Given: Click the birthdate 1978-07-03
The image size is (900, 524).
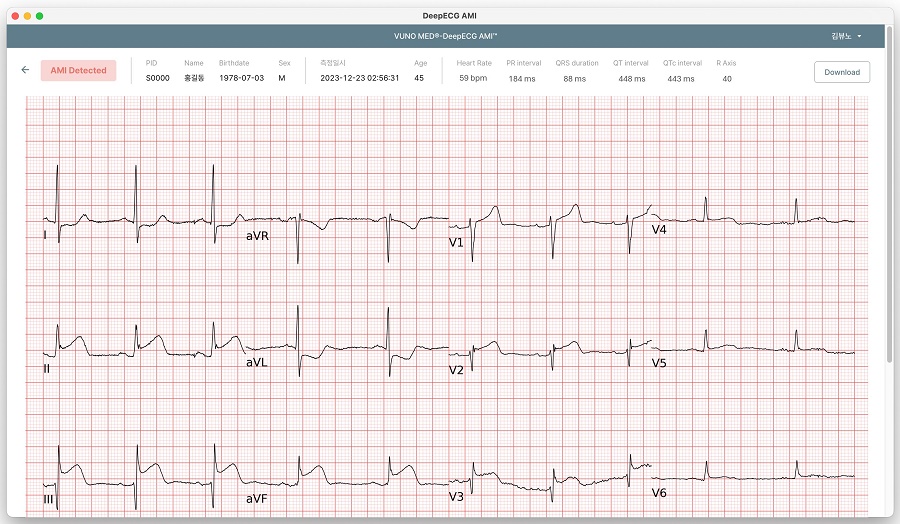Looking at the screenshot, I should click(x=242, y=78).
